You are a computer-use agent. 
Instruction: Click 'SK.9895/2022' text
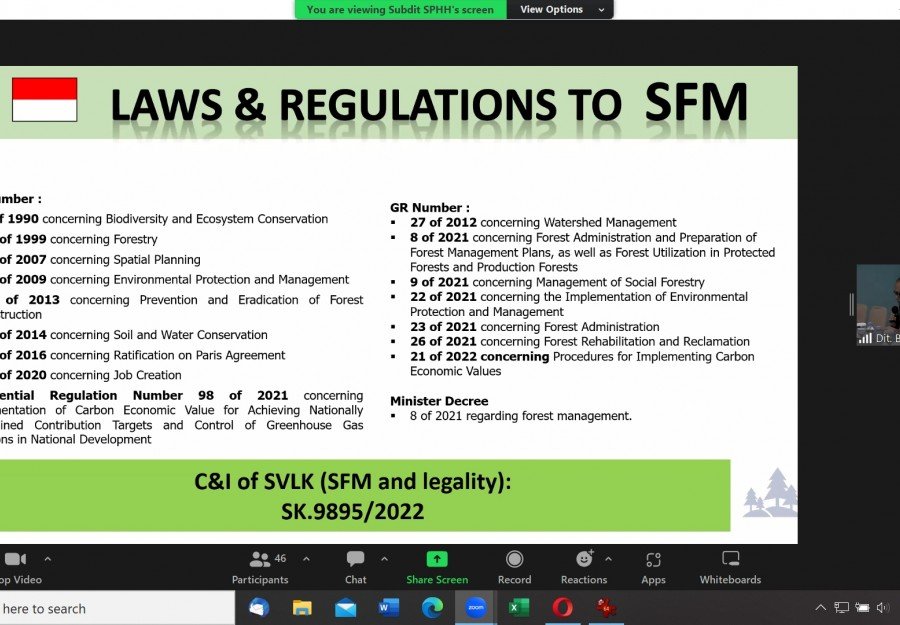coord(352,511)
